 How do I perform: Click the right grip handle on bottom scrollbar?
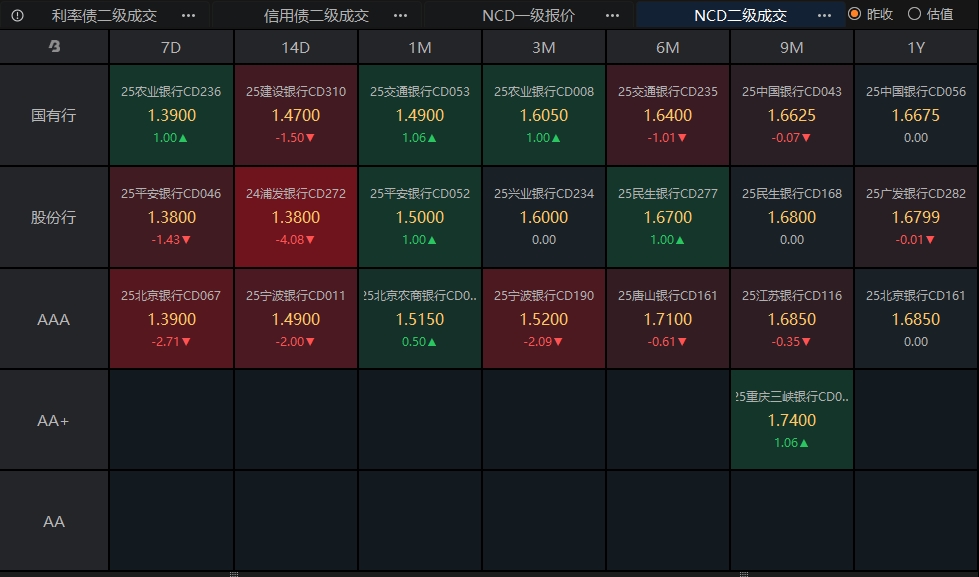point(744,574)
